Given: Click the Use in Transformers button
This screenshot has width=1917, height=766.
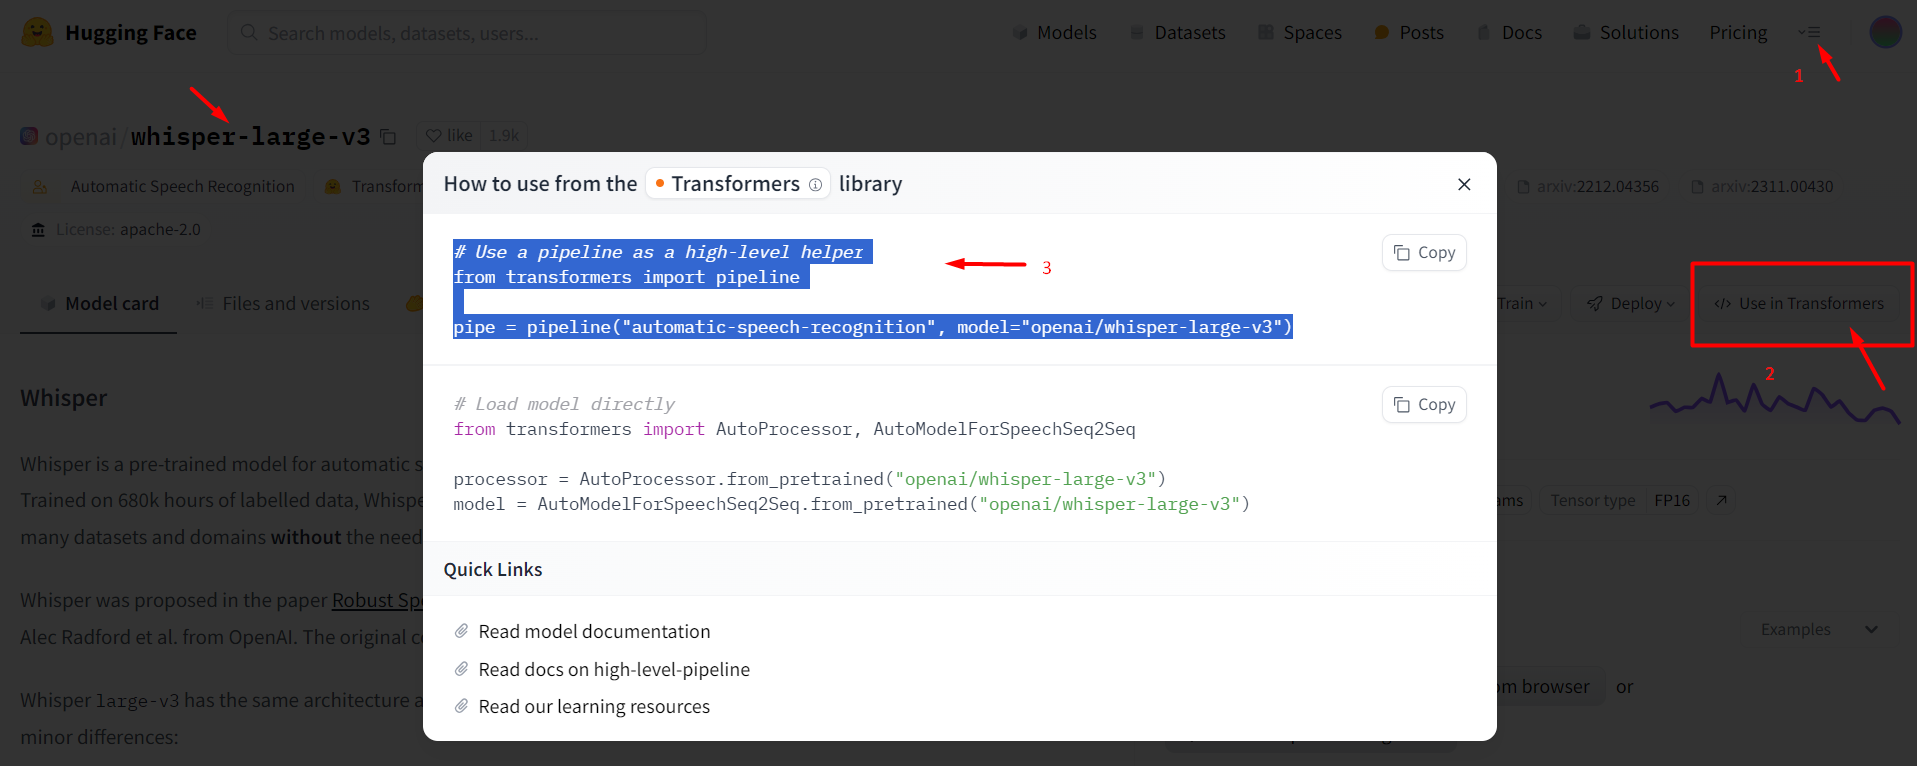Looking at the screenshot, I should tap(1799, 303).
